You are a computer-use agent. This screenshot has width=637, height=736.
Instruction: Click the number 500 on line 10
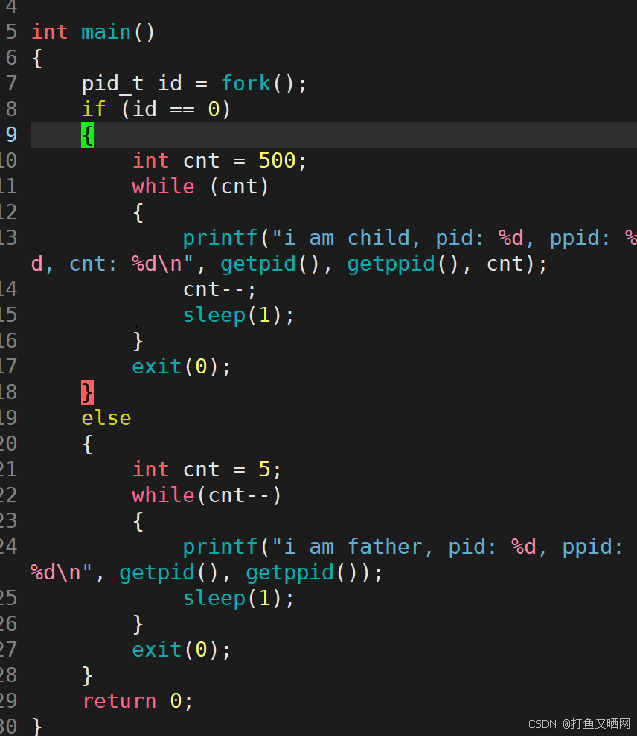click(x=277, y=161)
